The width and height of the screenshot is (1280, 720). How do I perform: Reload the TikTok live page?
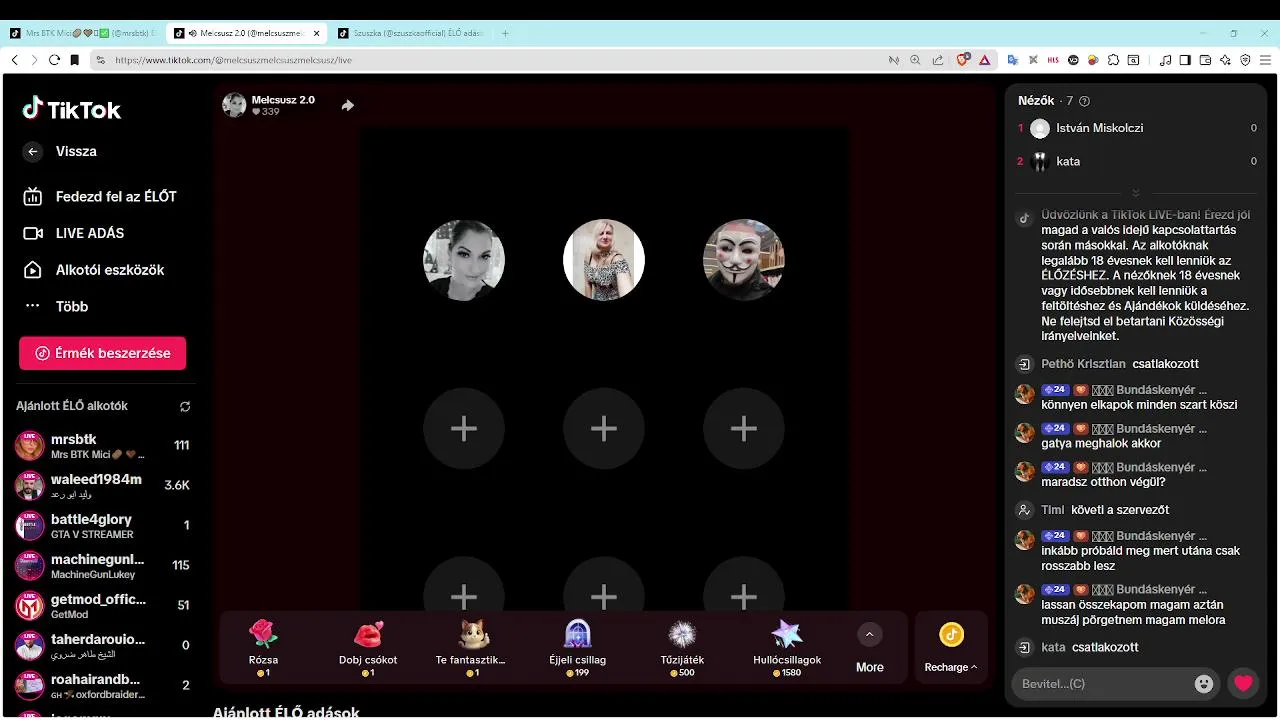(54, 60)
